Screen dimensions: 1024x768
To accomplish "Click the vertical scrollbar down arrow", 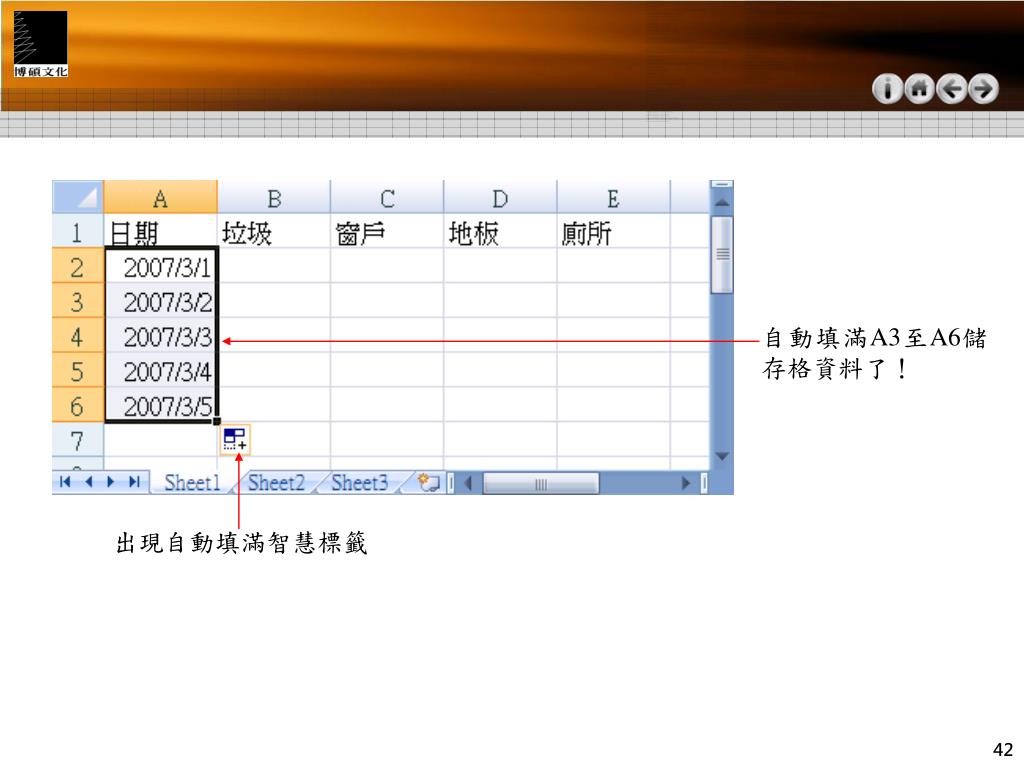I will coord(722,456).
